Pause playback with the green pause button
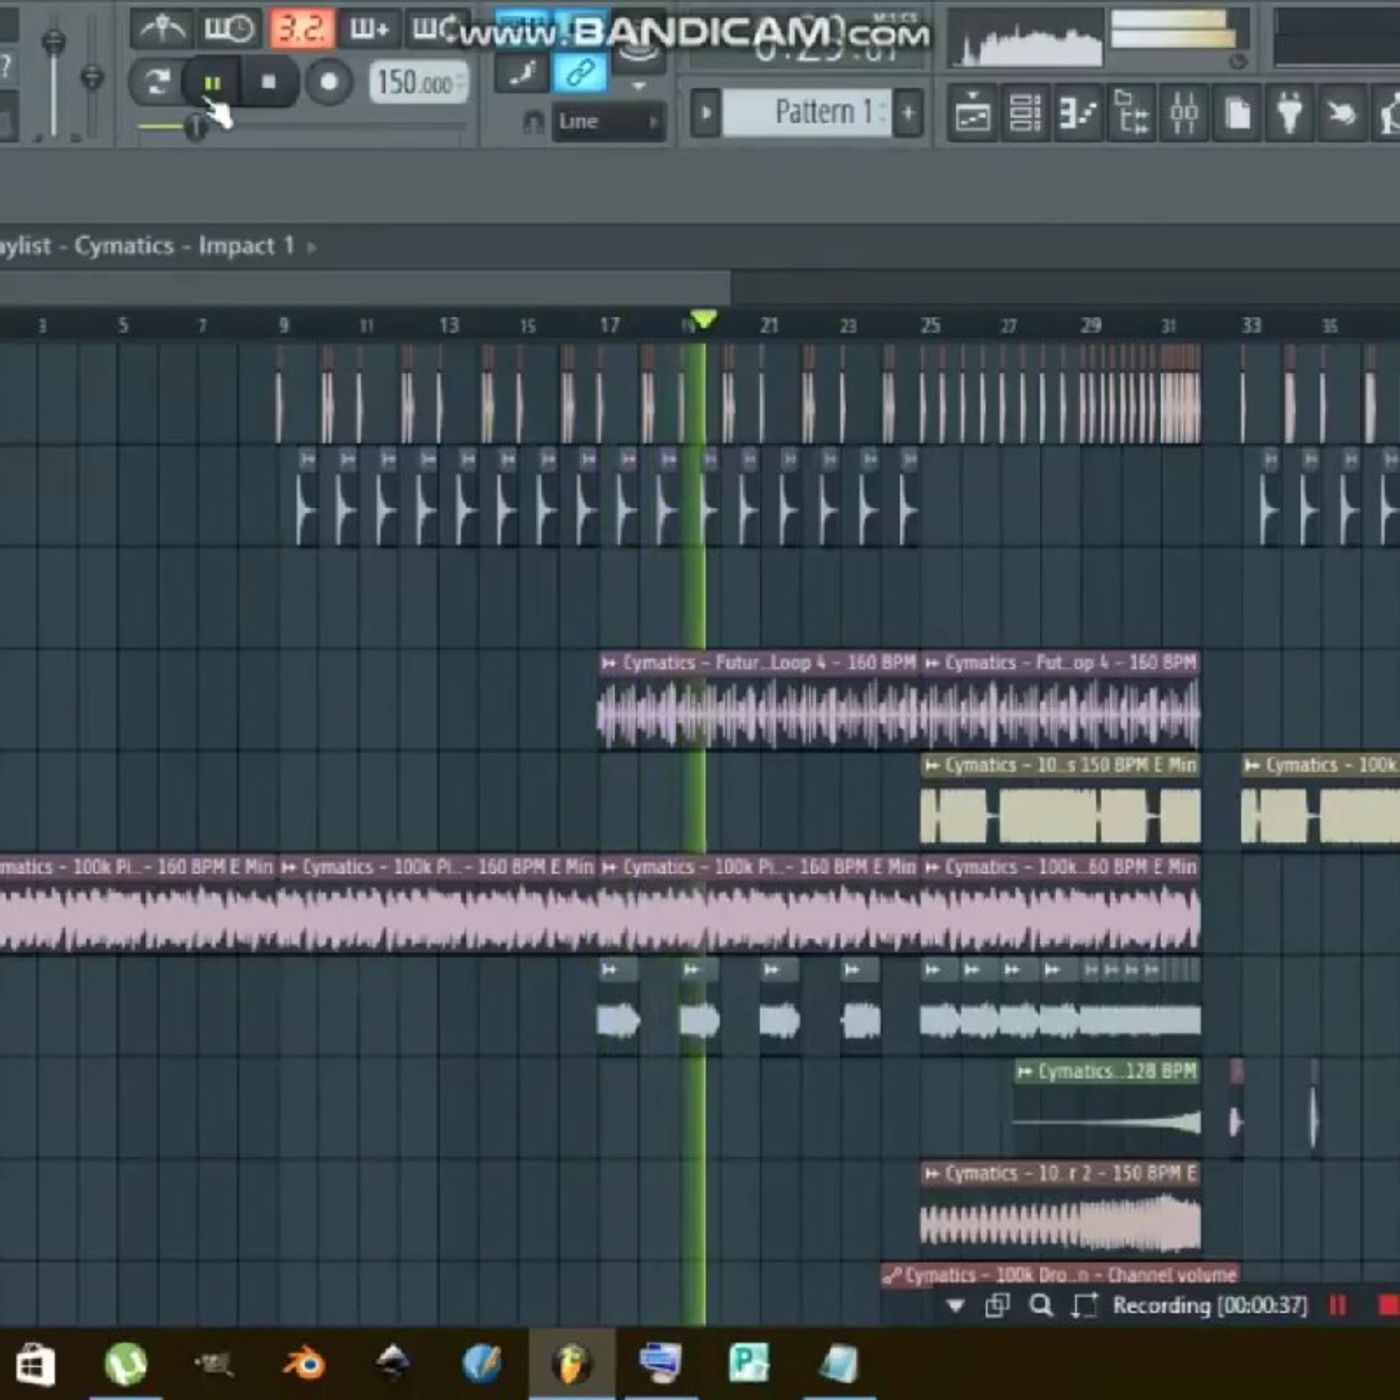Viewport: 1400px width, 1400px height. pyautogui.click(x=211, y=83)
